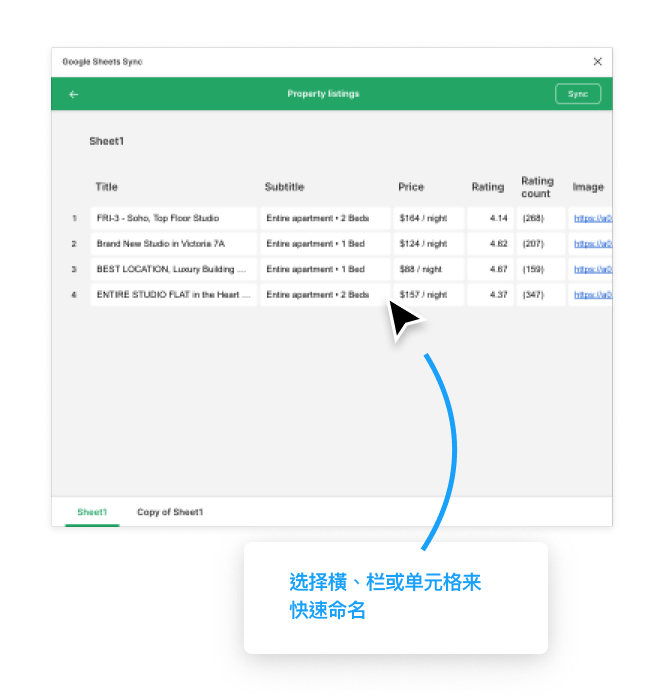Click the back arrow in green header
Viewport: 666px width, 698px height.
coord(73,95)
